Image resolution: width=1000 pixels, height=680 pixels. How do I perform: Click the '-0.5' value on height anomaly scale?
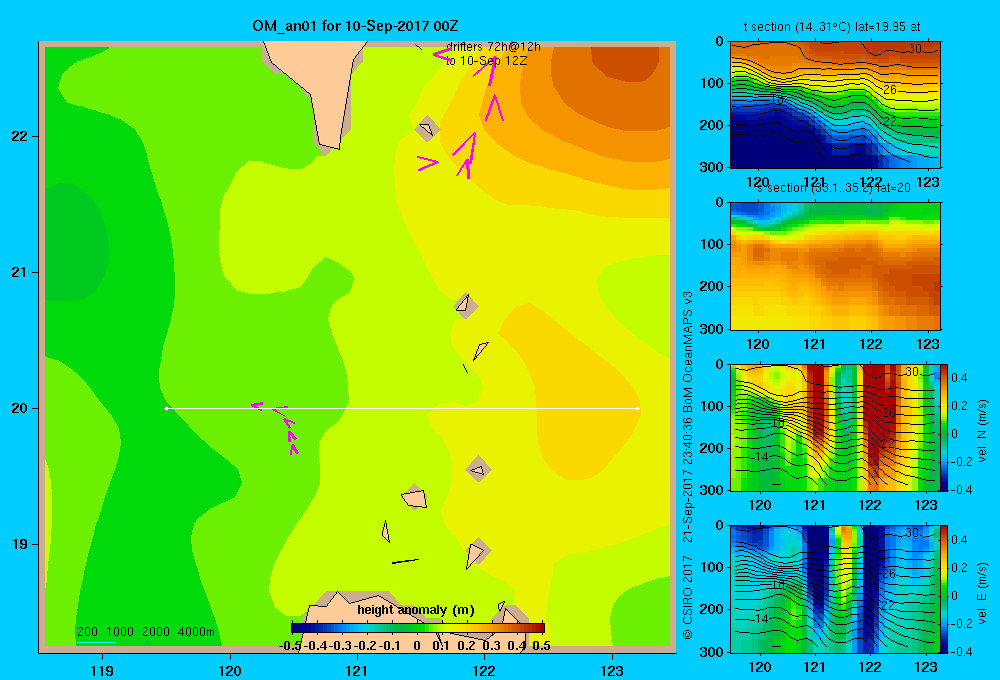(x=290, y=646)
